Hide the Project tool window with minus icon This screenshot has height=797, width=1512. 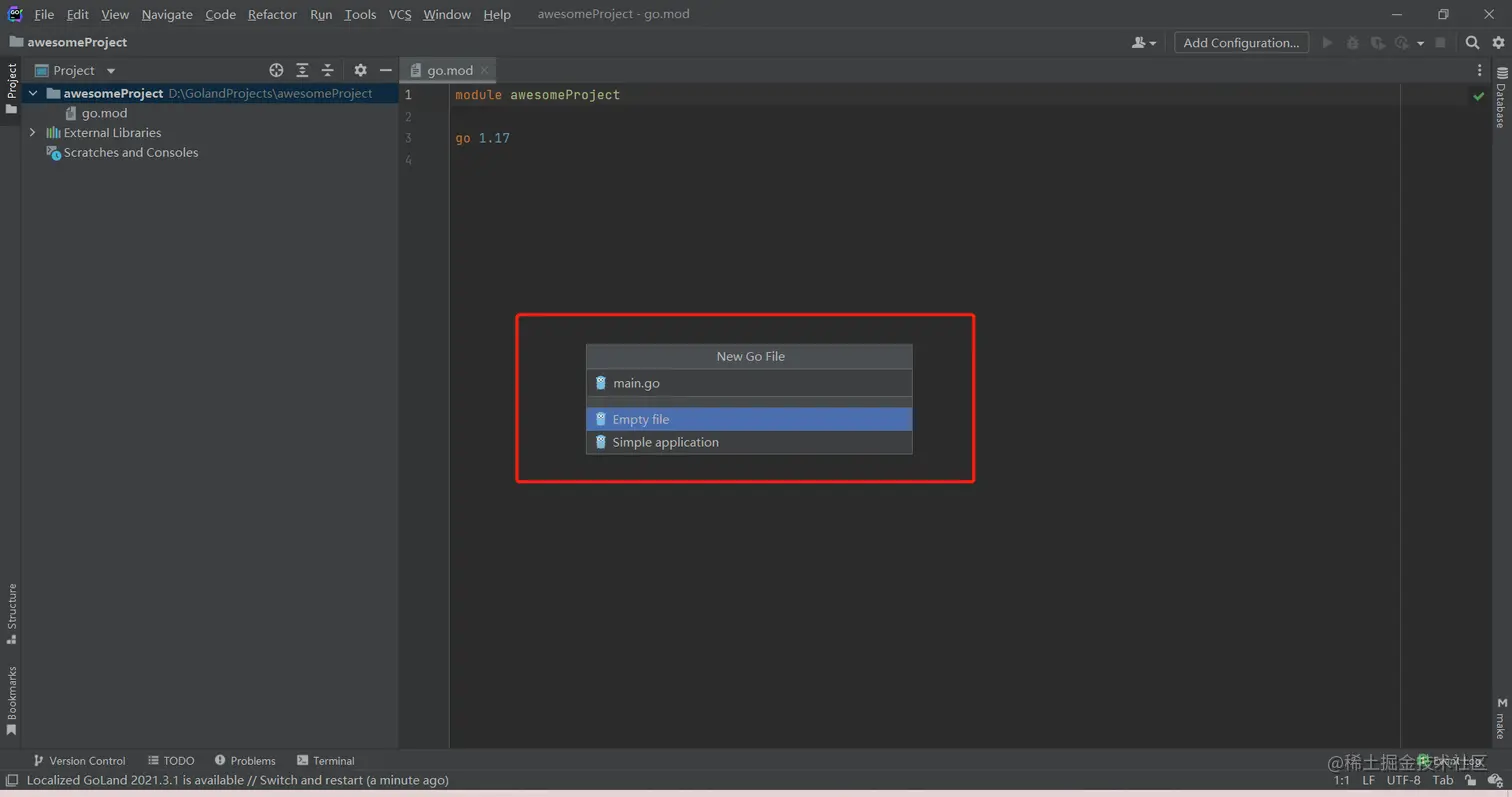click(x=385, y=70)
